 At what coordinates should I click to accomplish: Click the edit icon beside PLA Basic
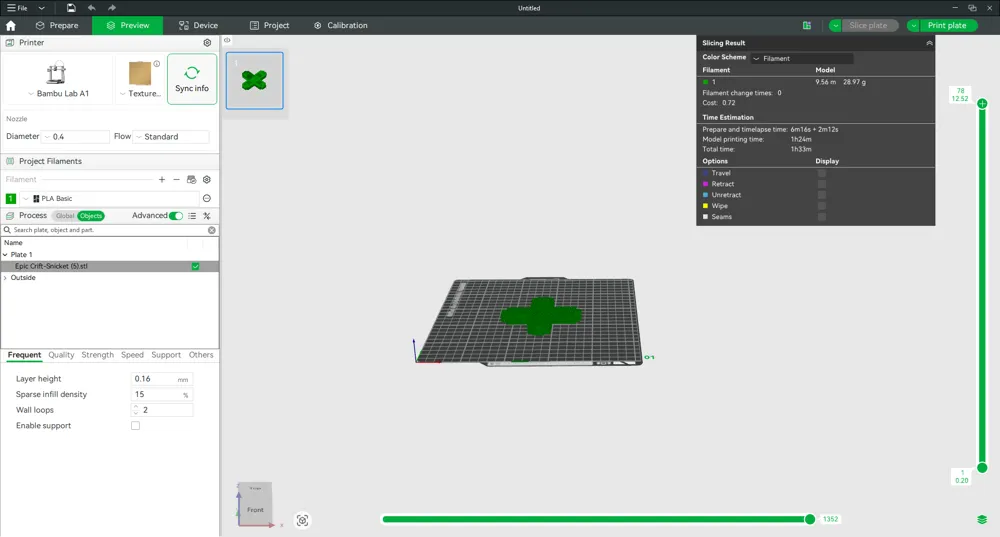coord(207,198)
